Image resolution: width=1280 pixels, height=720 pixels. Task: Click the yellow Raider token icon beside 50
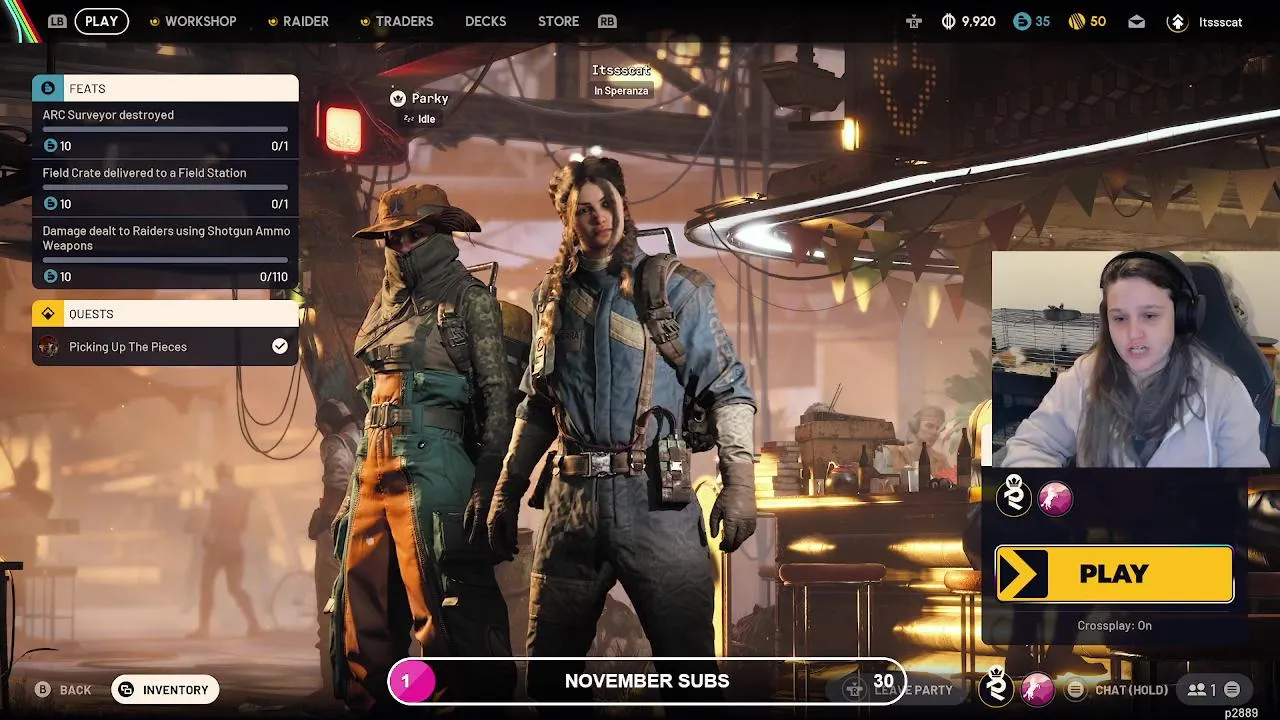[x=1077, y=21]
